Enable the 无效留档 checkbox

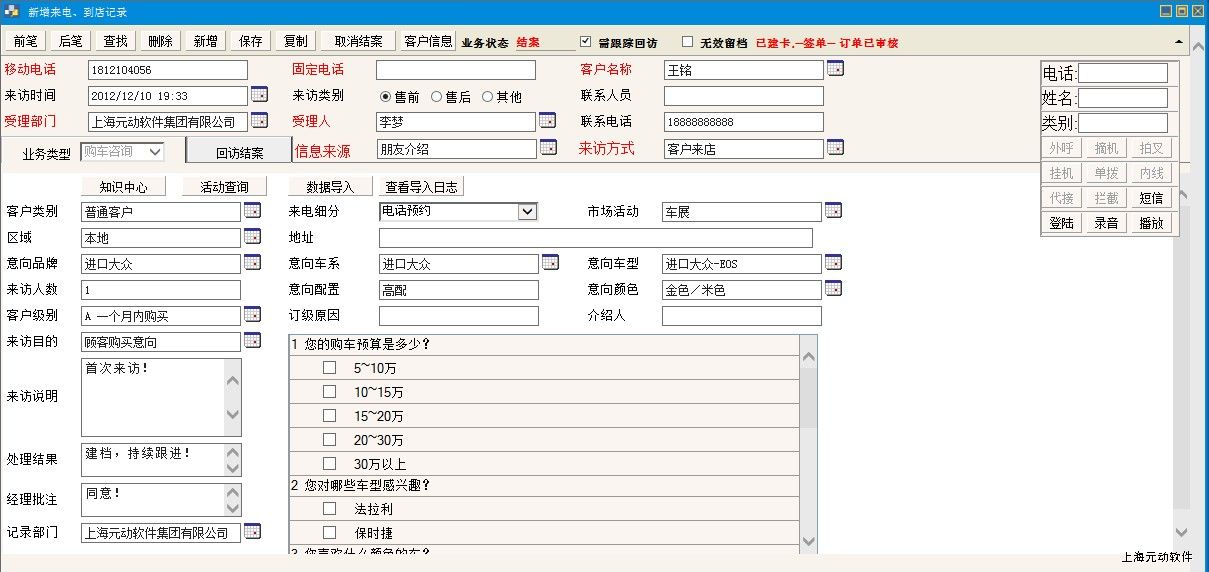click(687, 42)
